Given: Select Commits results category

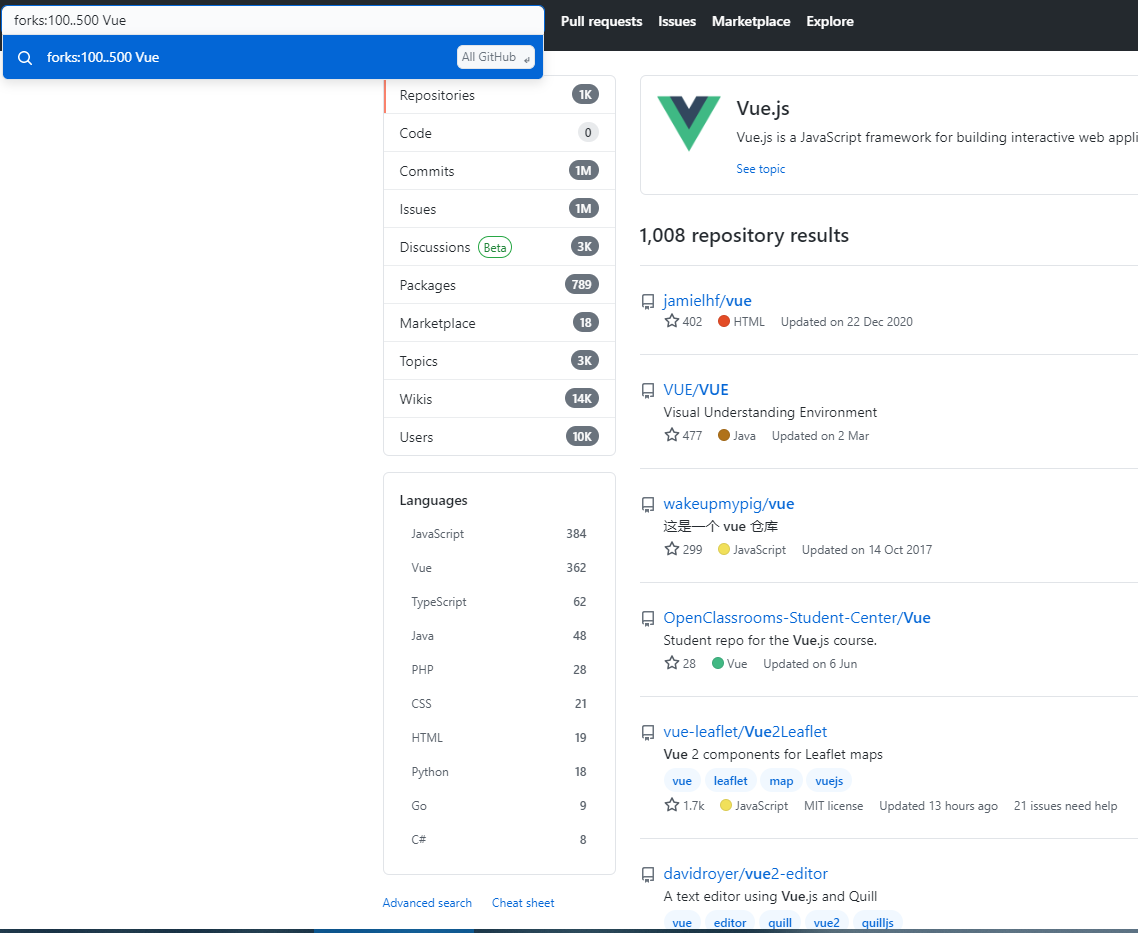Looking at the screenshot, I should click(499, 171).
